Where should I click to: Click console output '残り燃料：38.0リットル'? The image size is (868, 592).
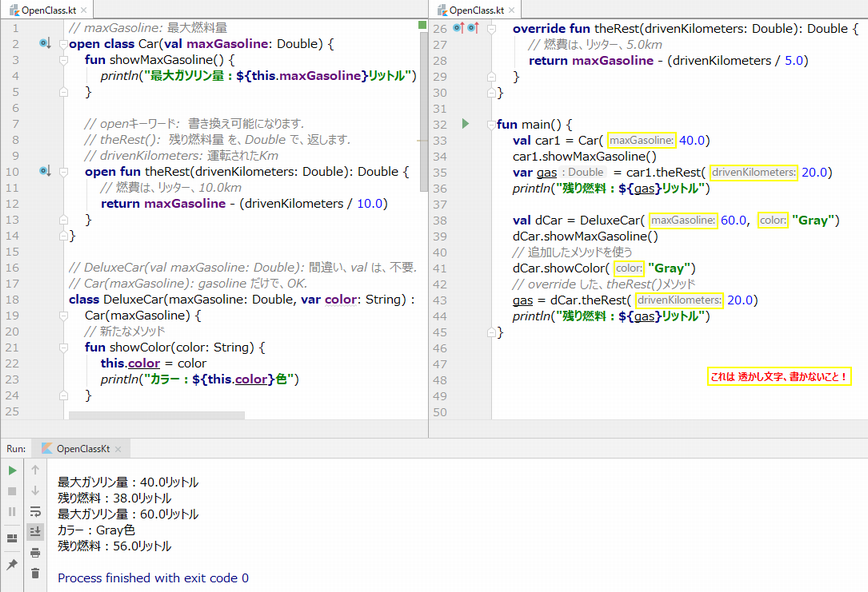[115, 498]
